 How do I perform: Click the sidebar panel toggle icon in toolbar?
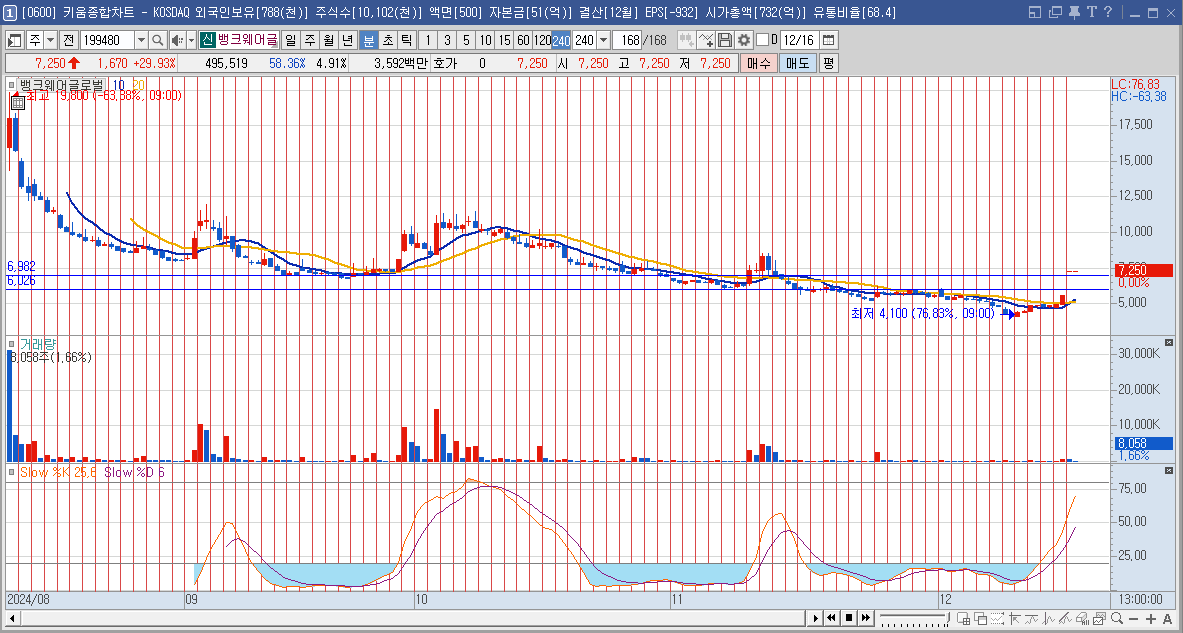pos(15,40)
